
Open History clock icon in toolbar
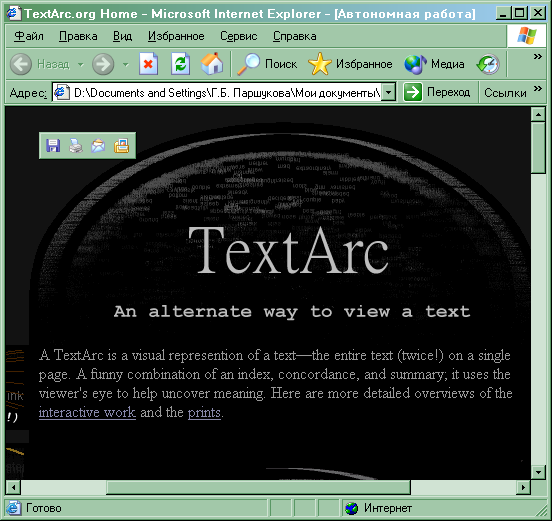(488, 64)
